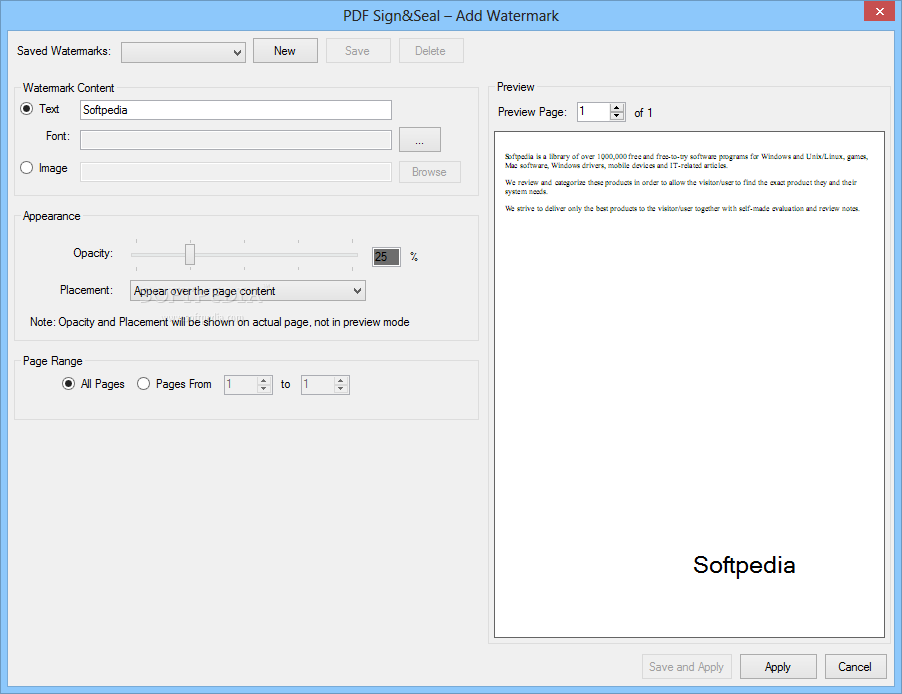Click the 'Saved Watermarks:' label
The height and width of the screenshot is (694, 902).
coord(64,51)
